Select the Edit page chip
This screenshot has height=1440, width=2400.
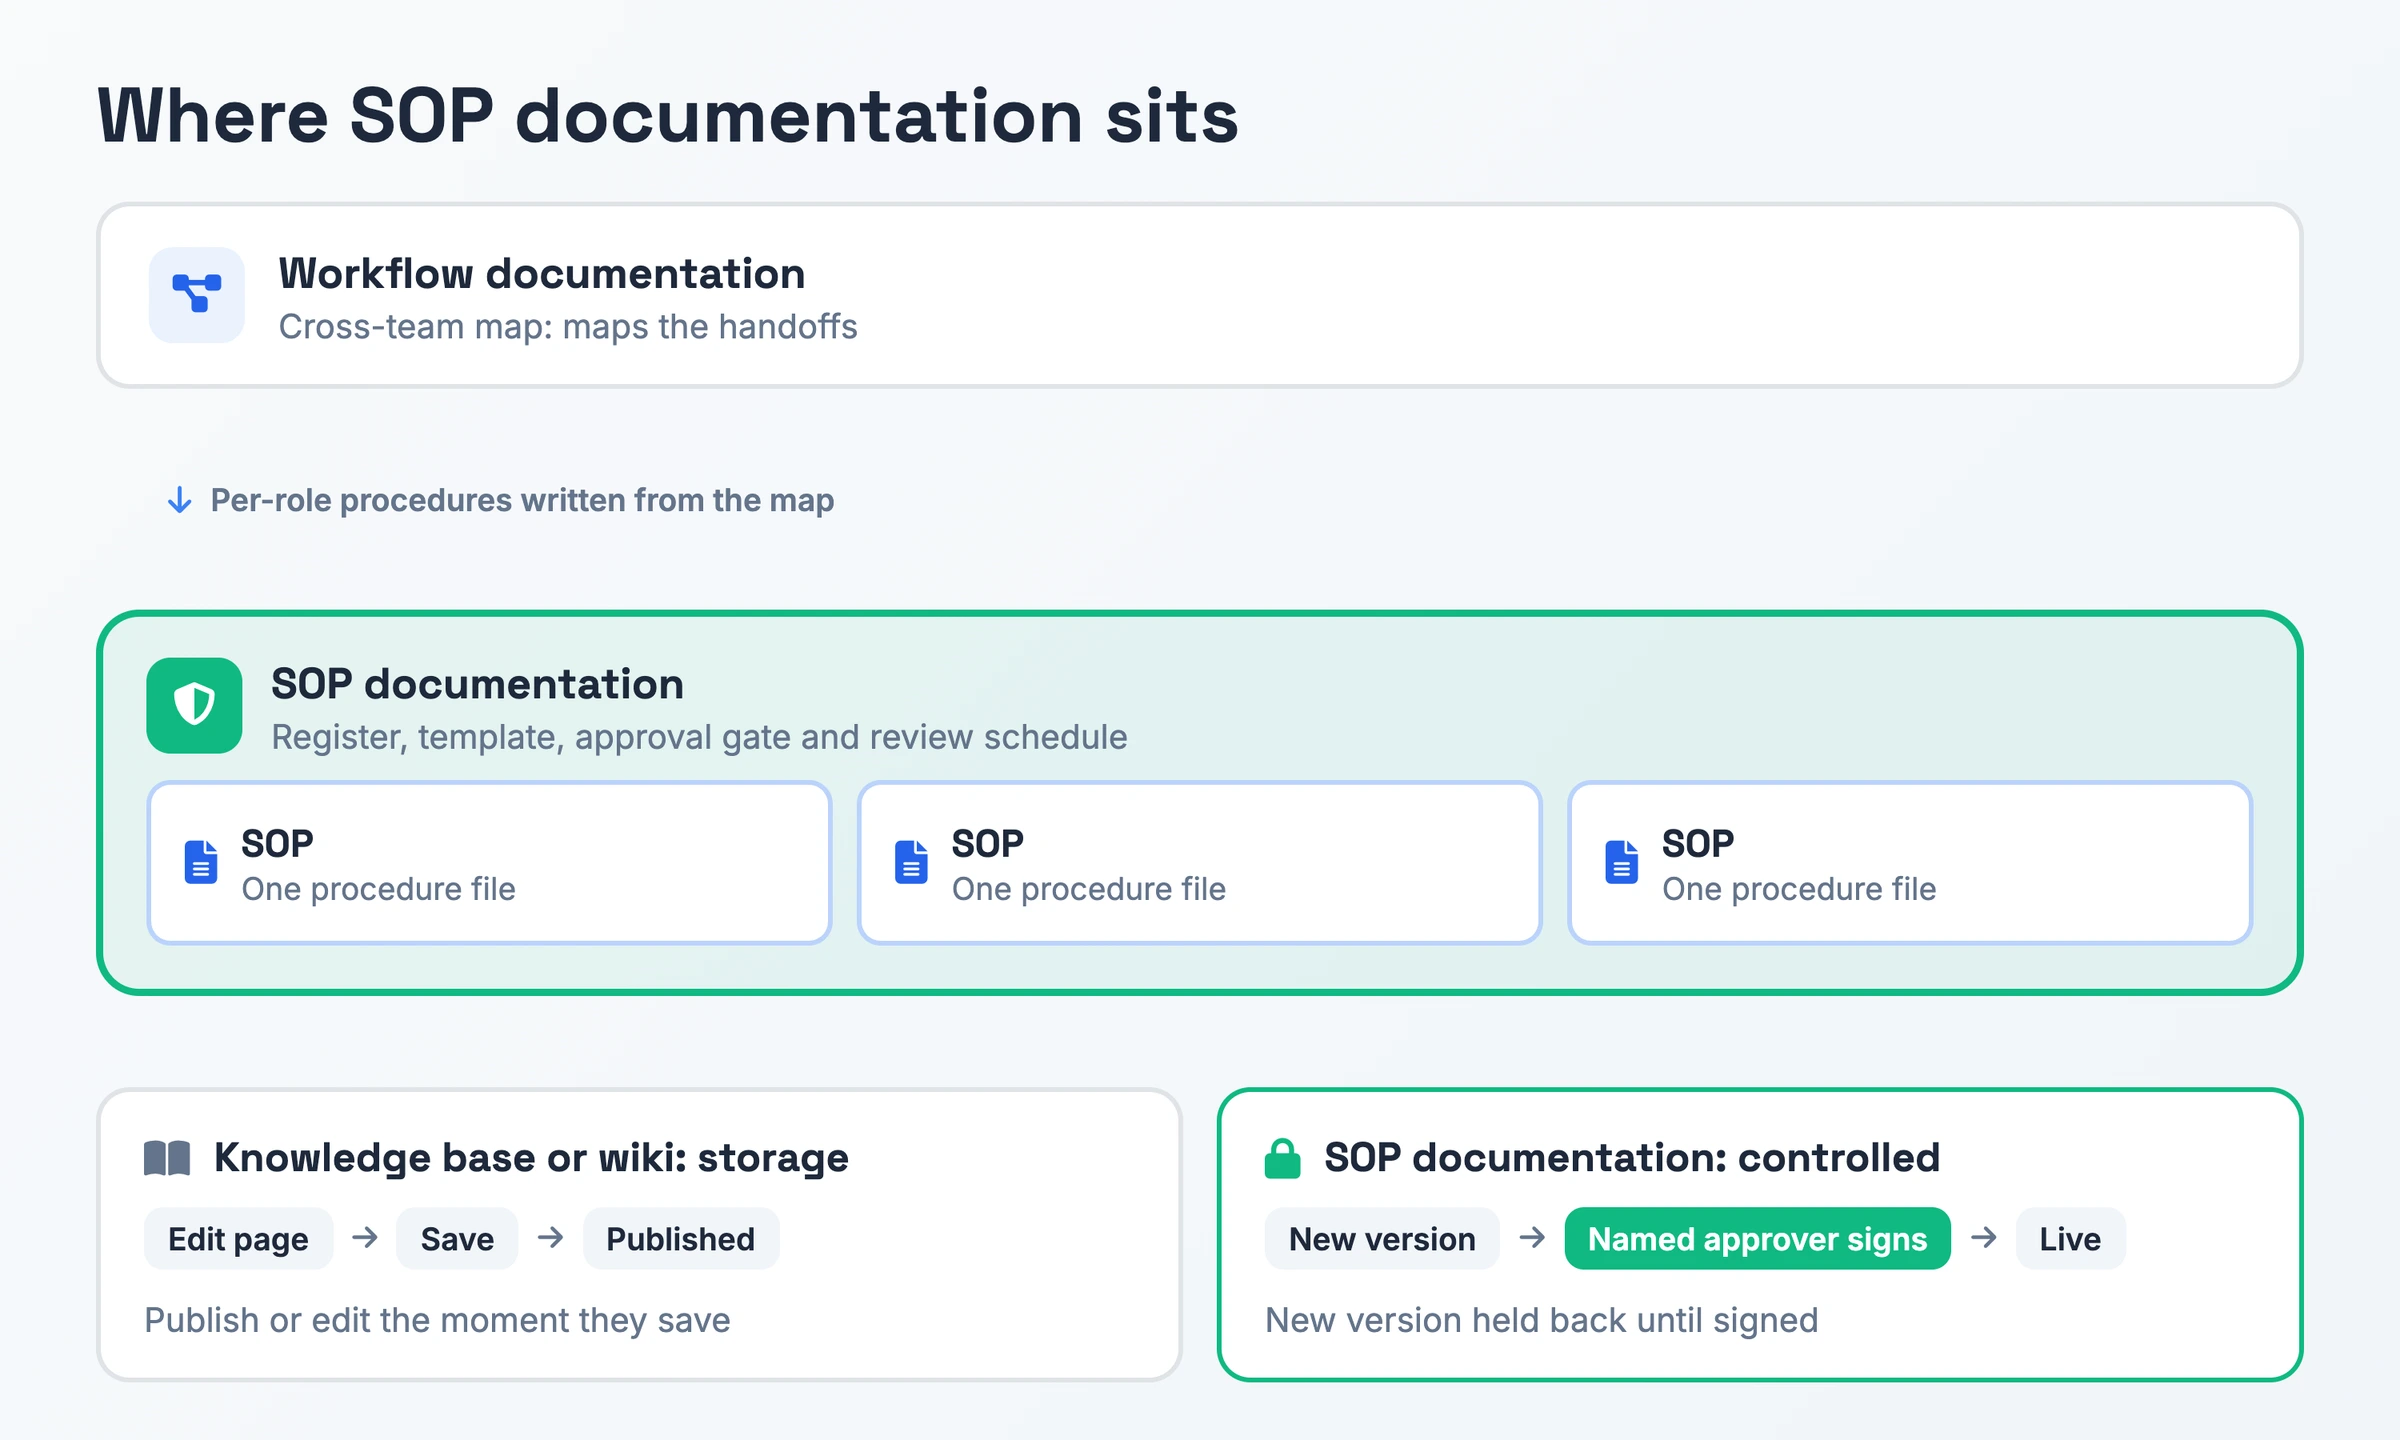(x=238, y=1239)
